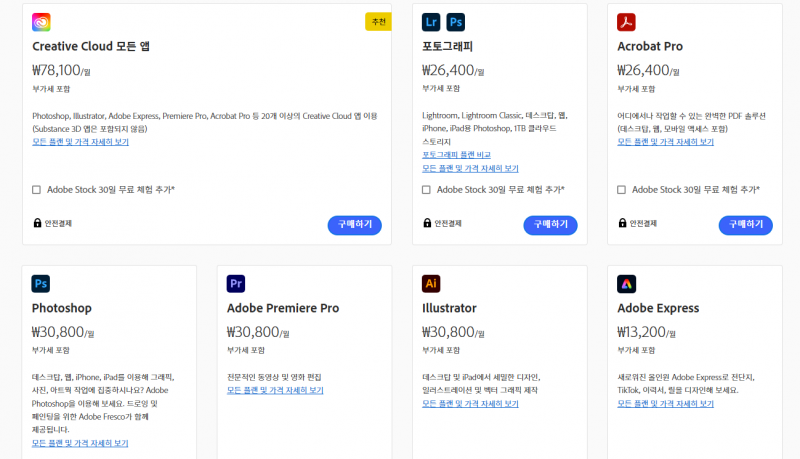Tick Adobe Stock trial checkbox for Acrobat Pro
800x459 pixels.
[x=621, y=190]
